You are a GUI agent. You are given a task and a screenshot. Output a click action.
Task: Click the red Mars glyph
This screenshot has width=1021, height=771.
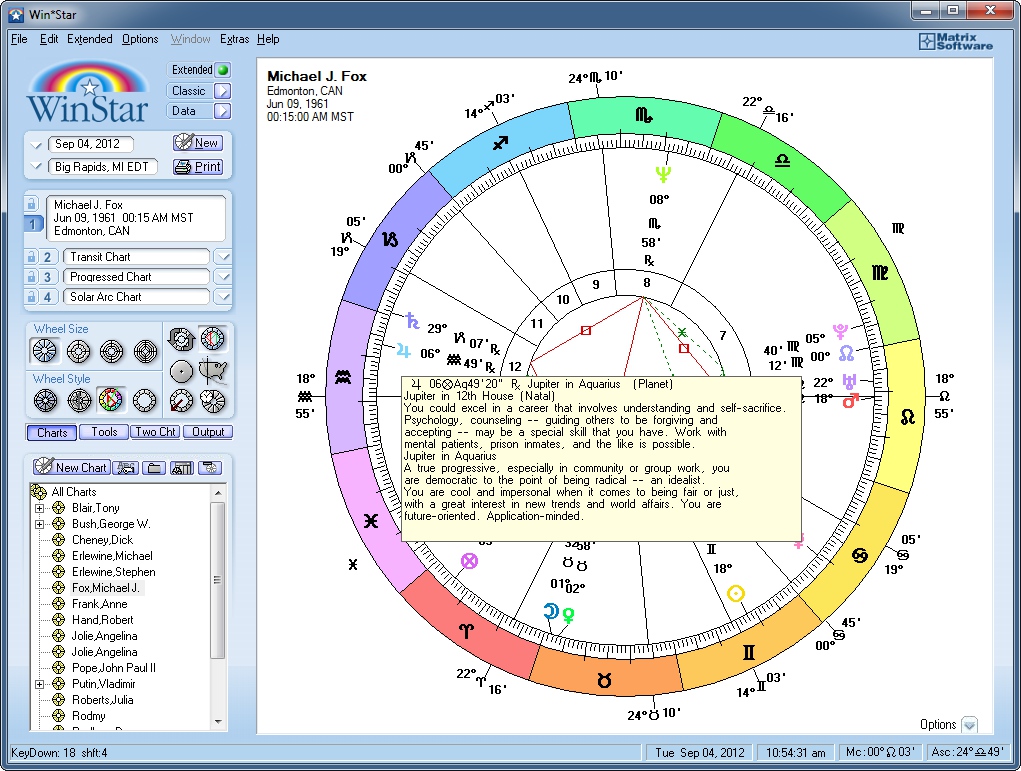(x=850, y=400)
